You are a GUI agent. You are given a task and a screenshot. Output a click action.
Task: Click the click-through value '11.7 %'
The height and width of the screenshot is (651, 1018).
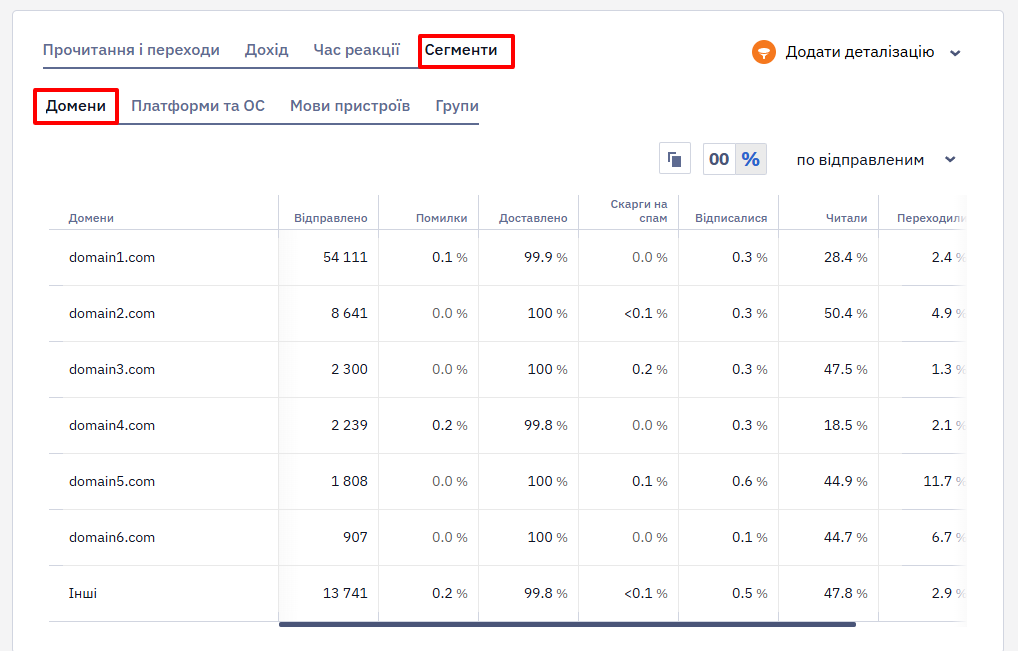pyautogui.click(x=945, y=482)
